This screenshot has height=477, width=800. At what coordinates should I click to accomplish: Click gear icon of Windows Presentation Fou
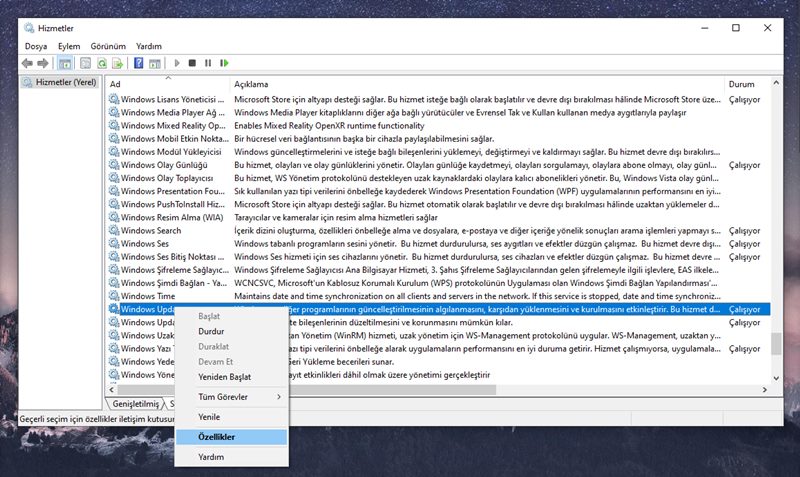tap(114, 191)
